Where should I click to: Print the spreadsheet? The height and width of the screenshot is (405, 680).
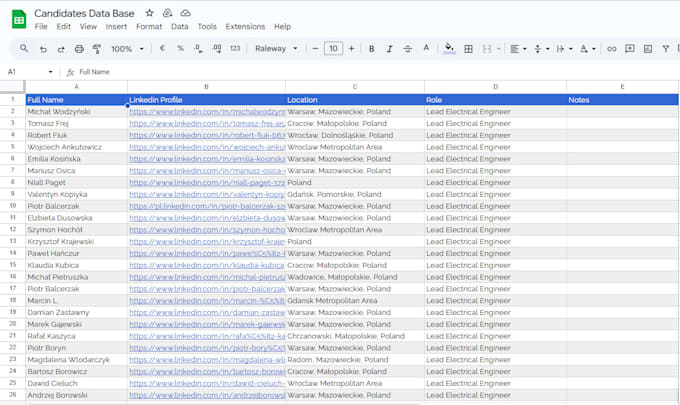pos(79,49)
